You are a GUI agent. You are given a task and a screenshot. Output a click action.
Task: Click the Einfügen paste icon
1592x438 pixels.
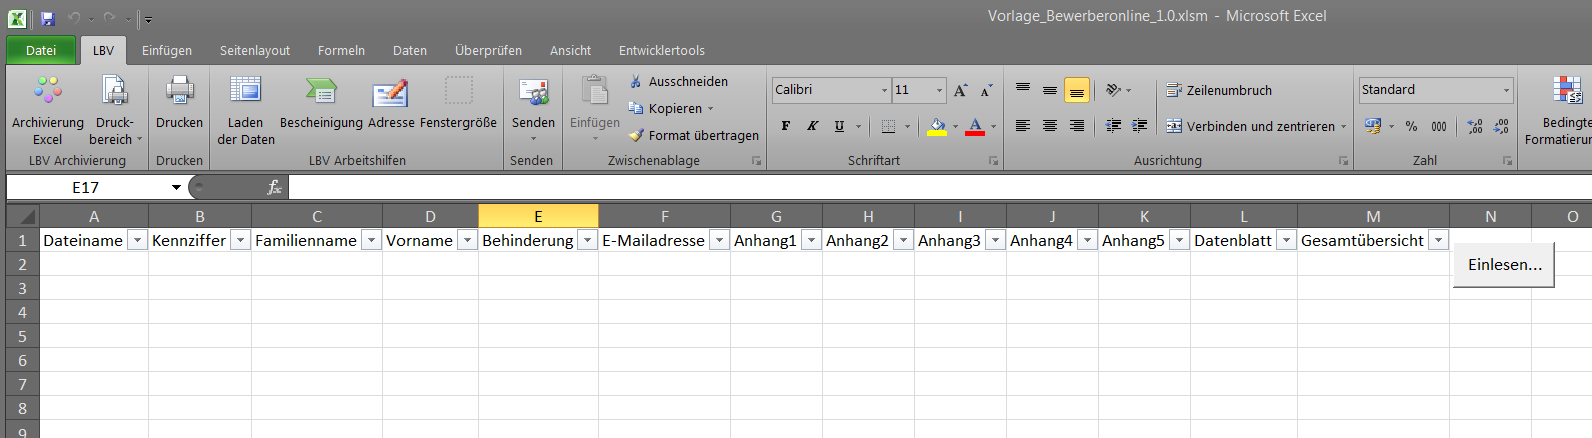pos(595,92)
